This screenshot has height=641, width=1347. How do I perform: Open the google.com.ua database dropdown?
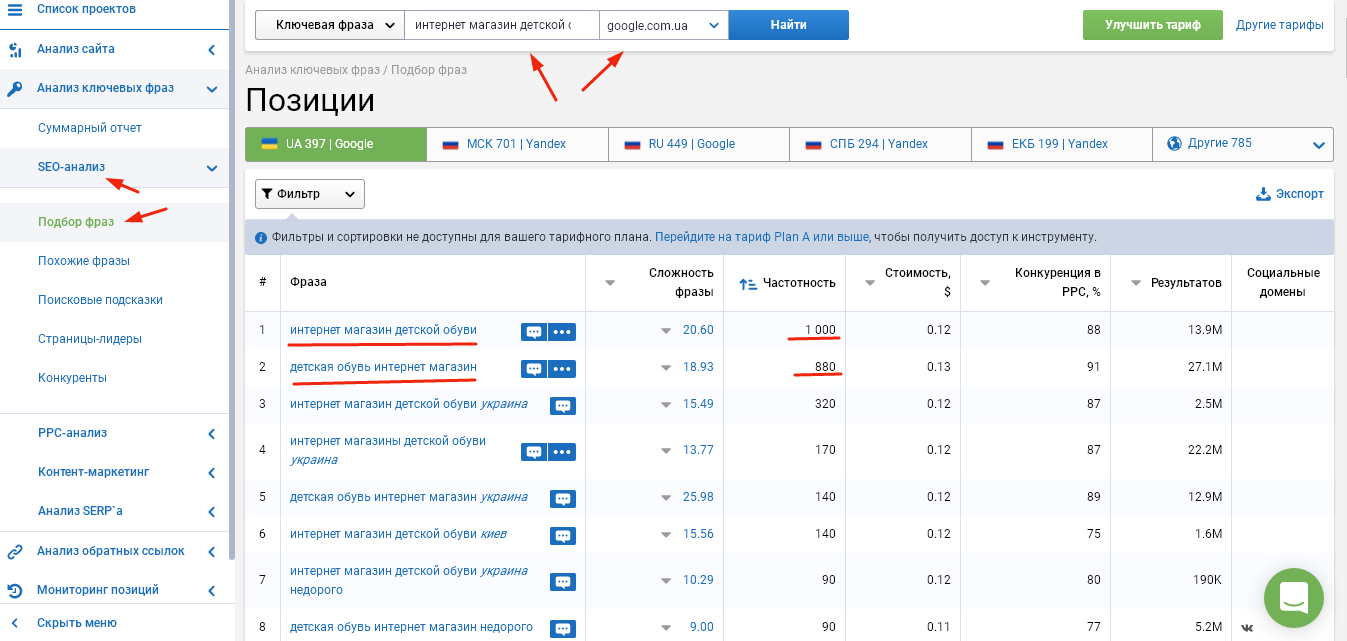point(664,25)
